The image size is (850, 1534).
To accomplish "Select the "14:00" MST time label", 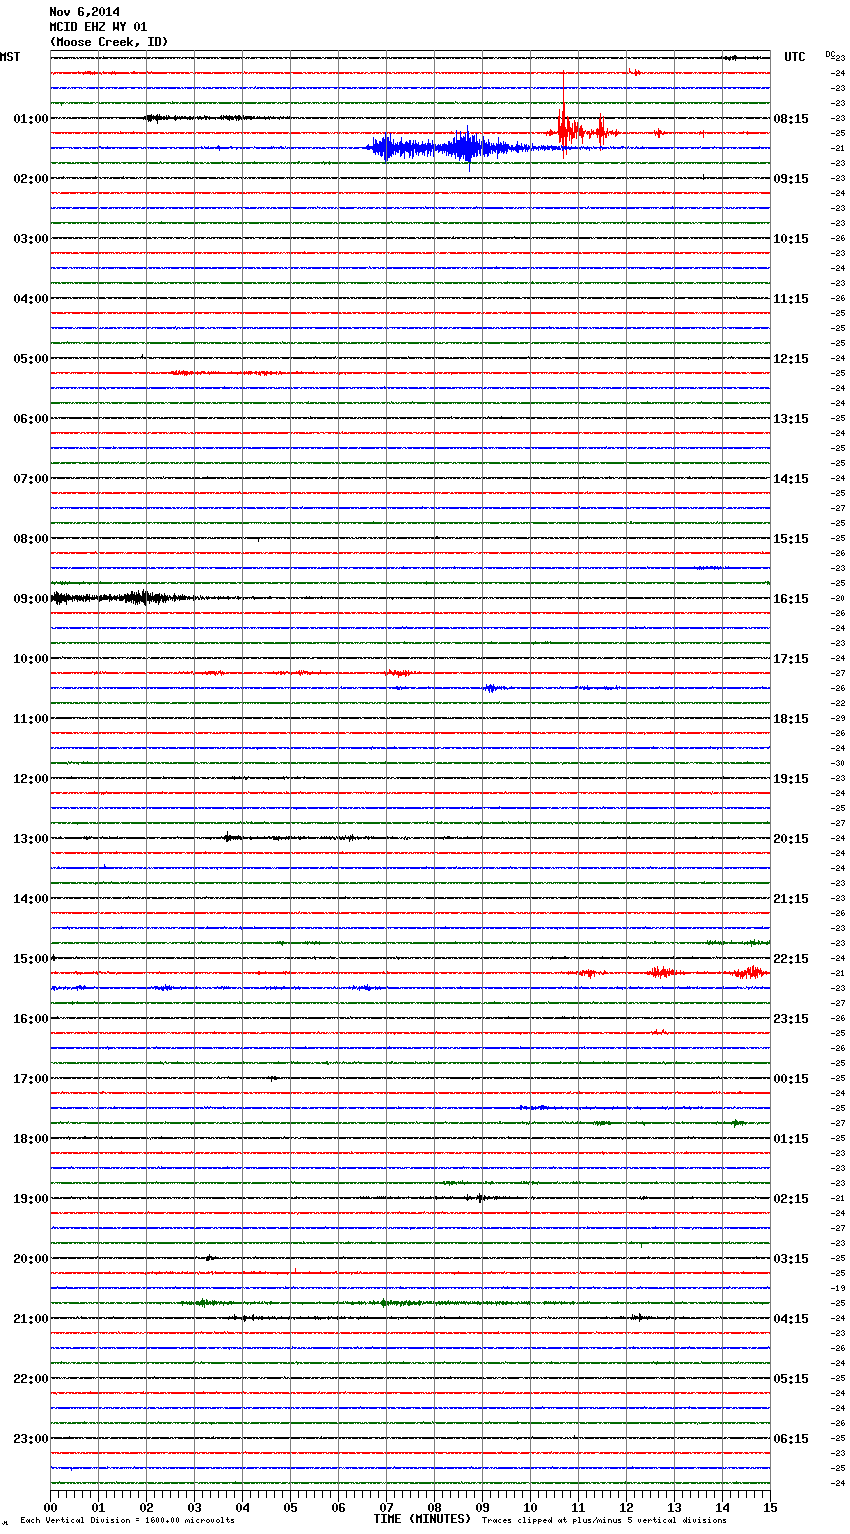I will click(31, 898).
